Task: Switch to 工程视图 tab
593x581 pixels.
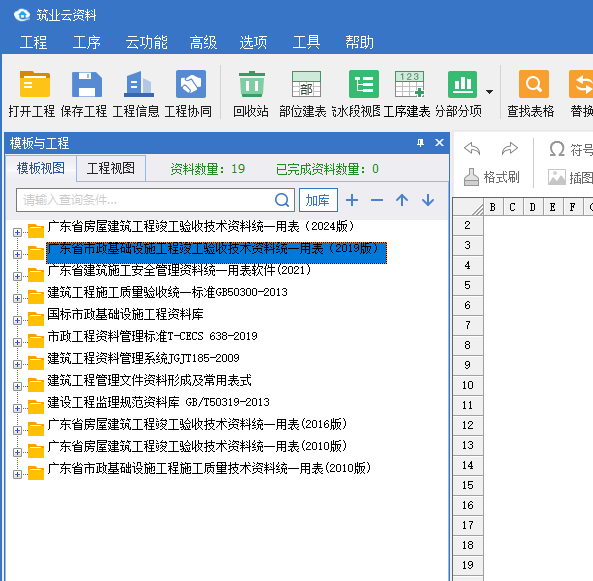Action: [x=111, y=168]
